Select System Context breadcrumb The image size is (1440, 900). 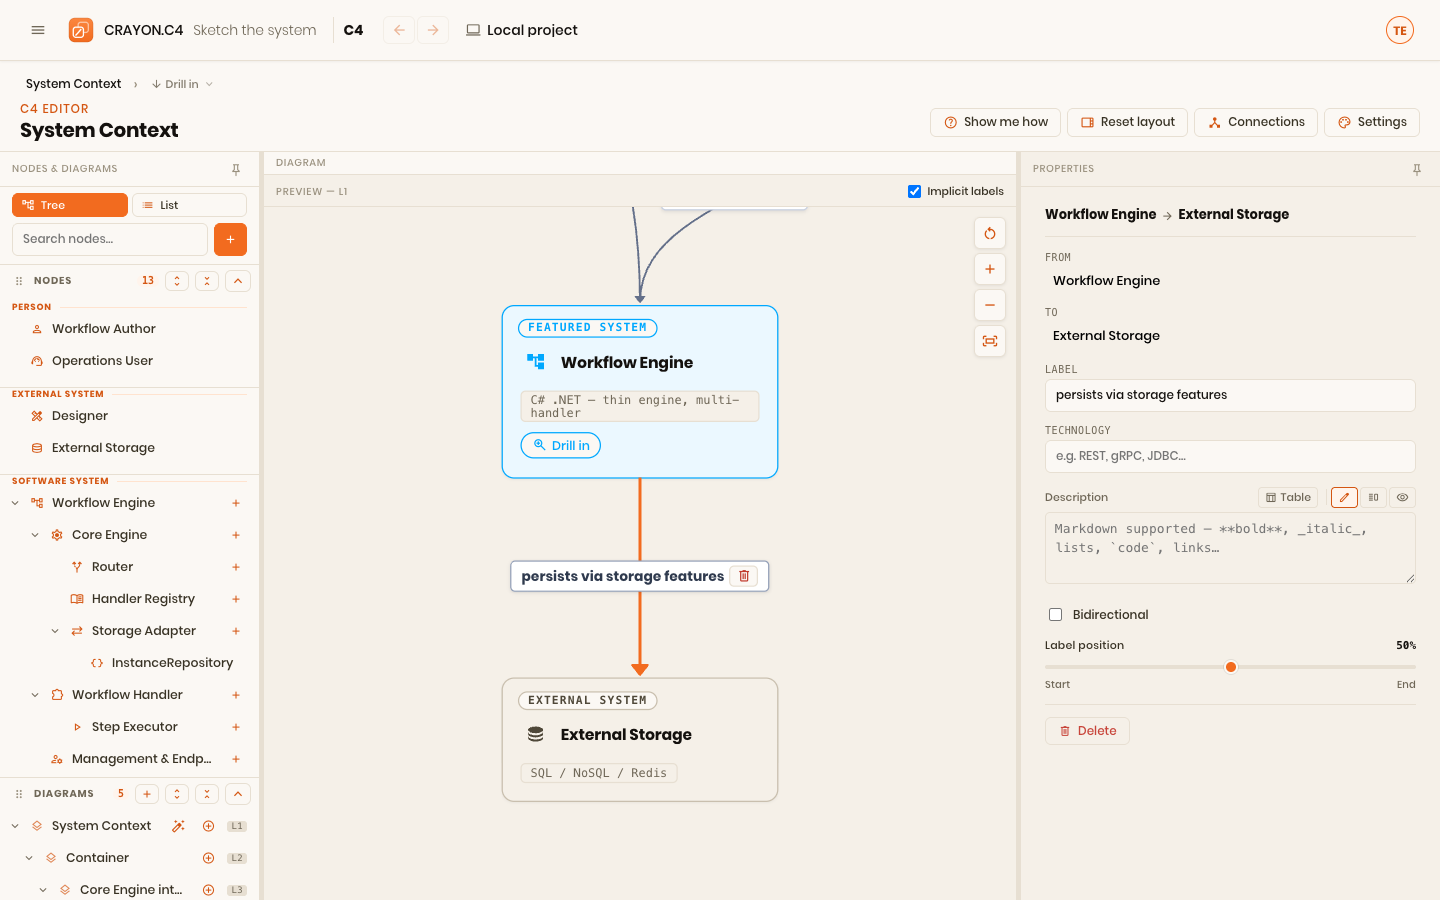[x=73, y=84]
